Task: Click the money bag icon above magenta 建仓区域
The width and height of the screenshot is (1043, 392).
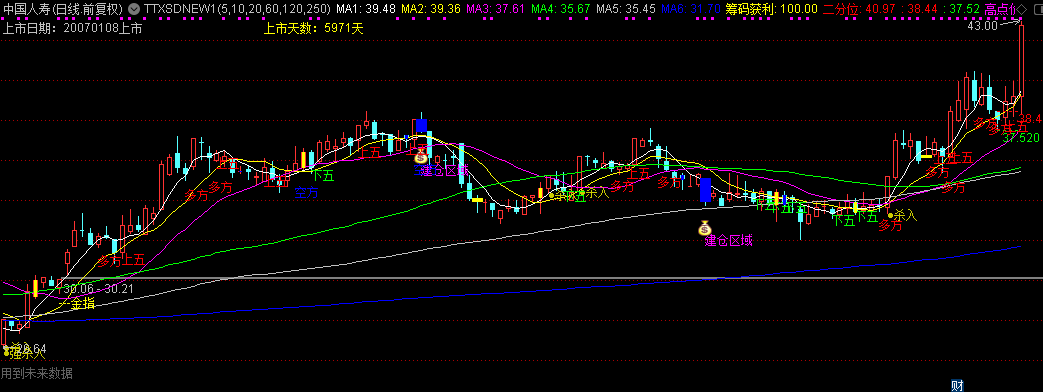Action: point(704,228)
